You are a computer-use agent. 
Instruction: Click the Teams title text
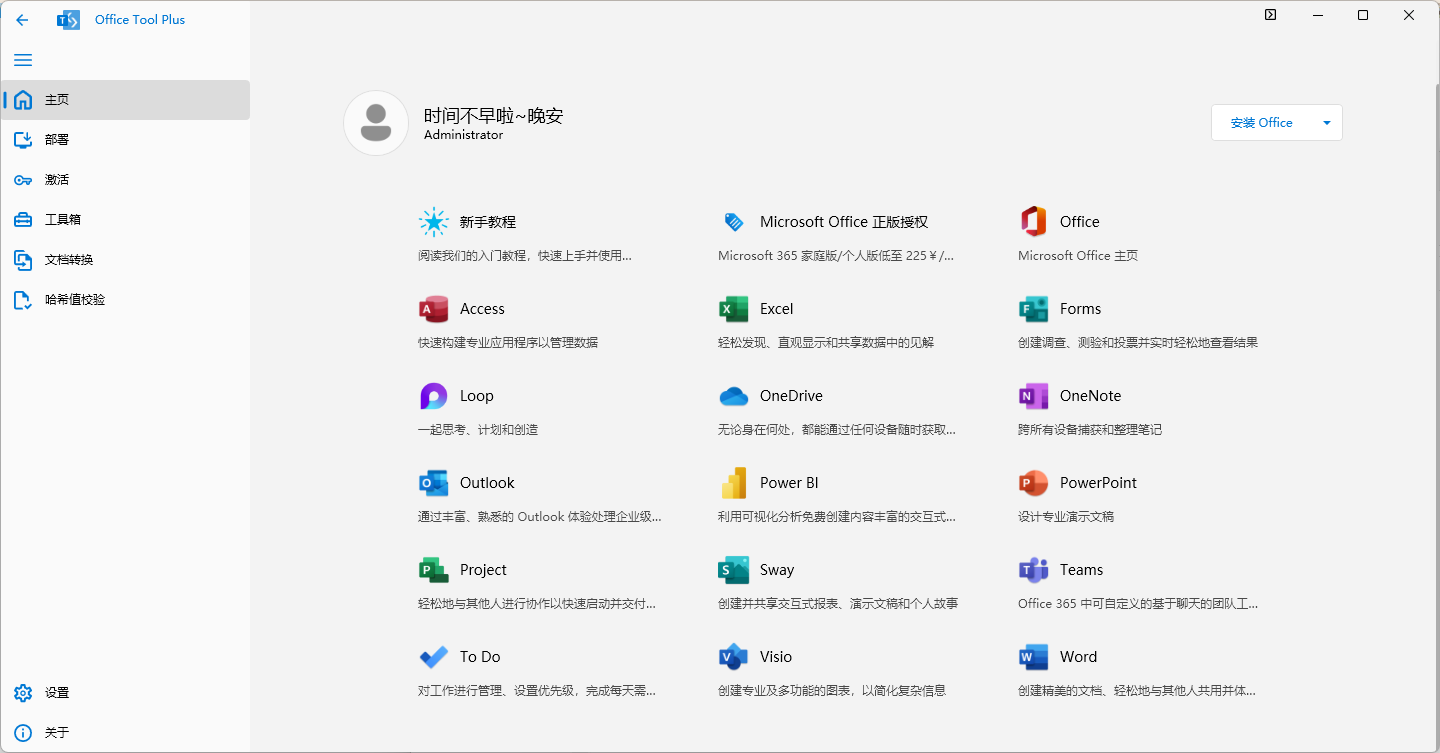[x=1082, y=570]
